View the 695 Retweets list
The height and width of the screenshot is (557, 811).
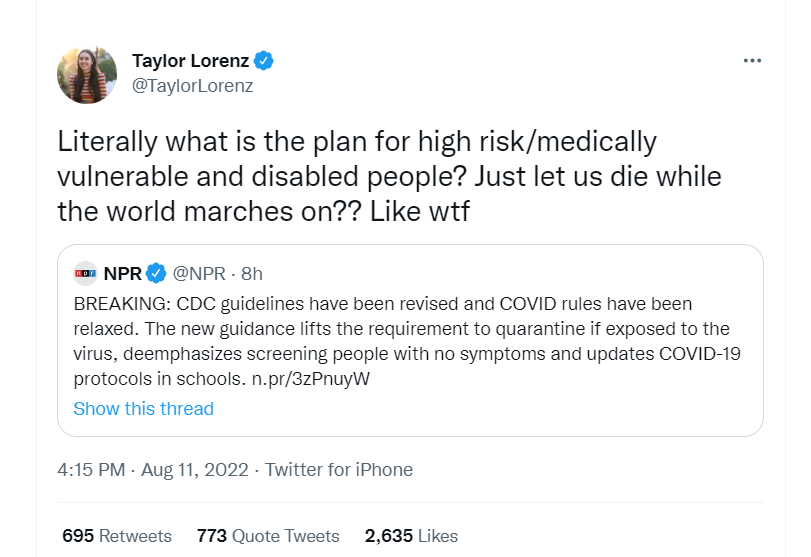coord(117,536)
